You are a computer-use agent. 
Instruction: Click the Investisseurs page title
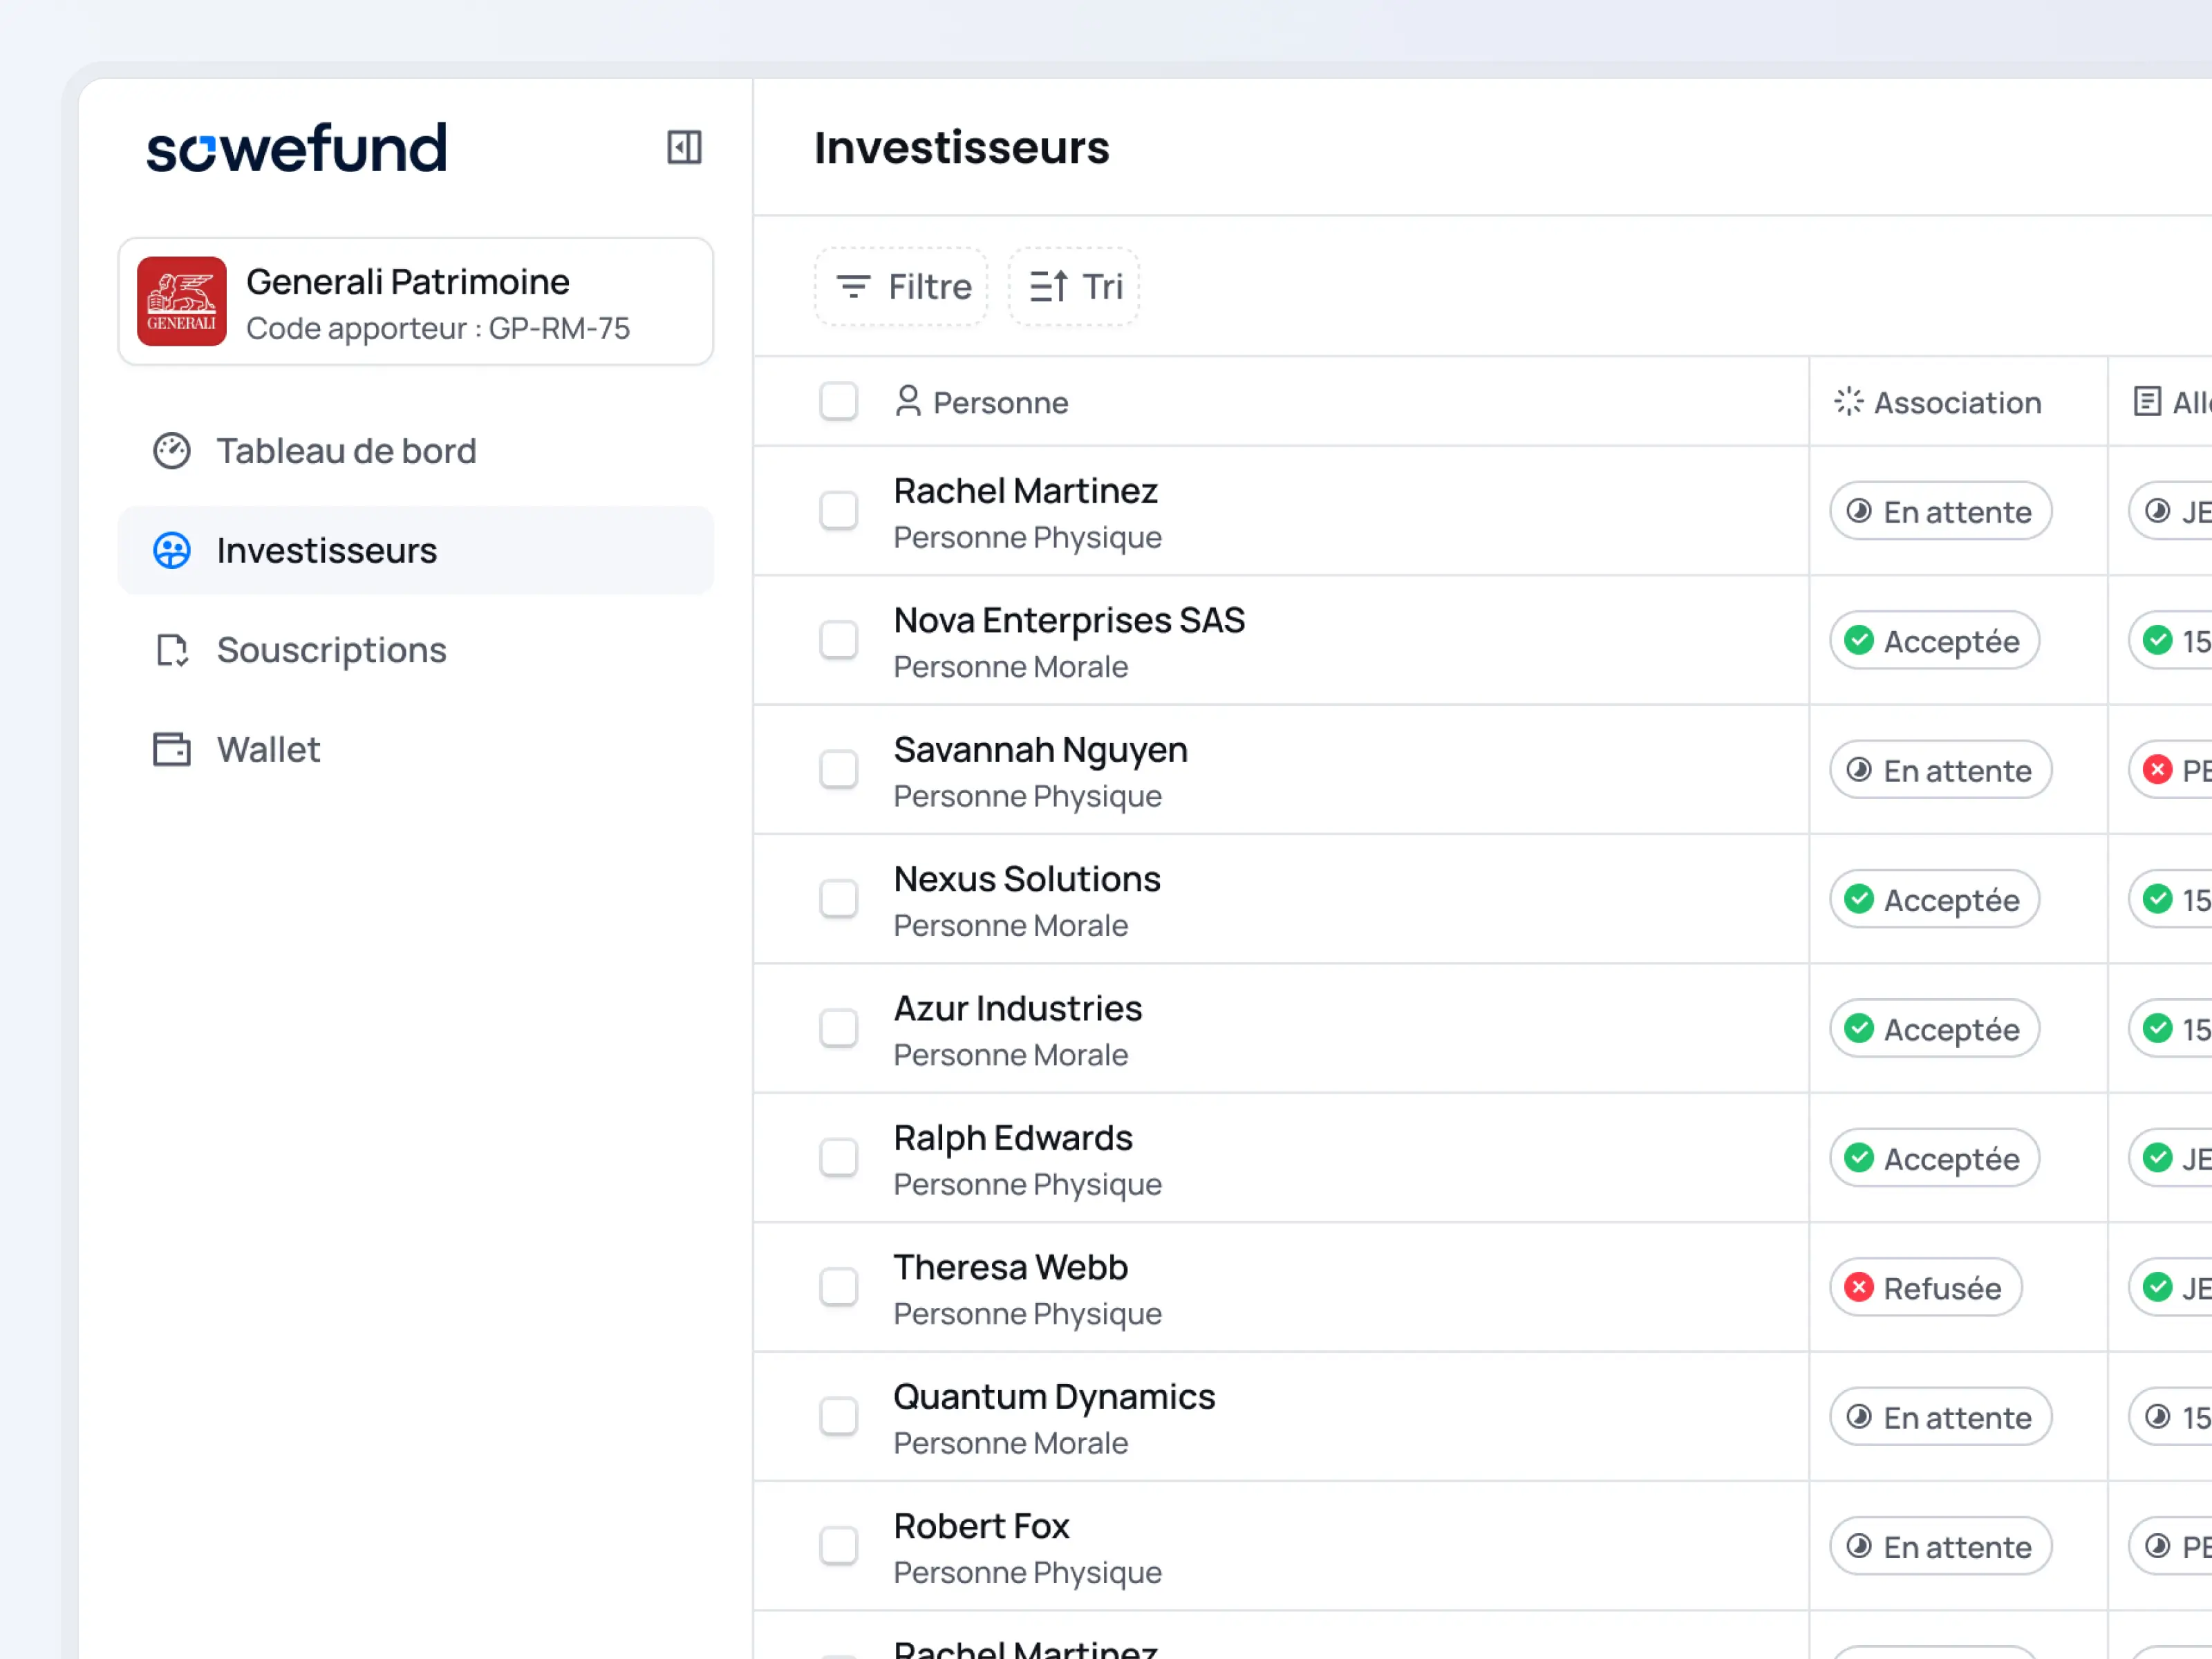point(961,148)
